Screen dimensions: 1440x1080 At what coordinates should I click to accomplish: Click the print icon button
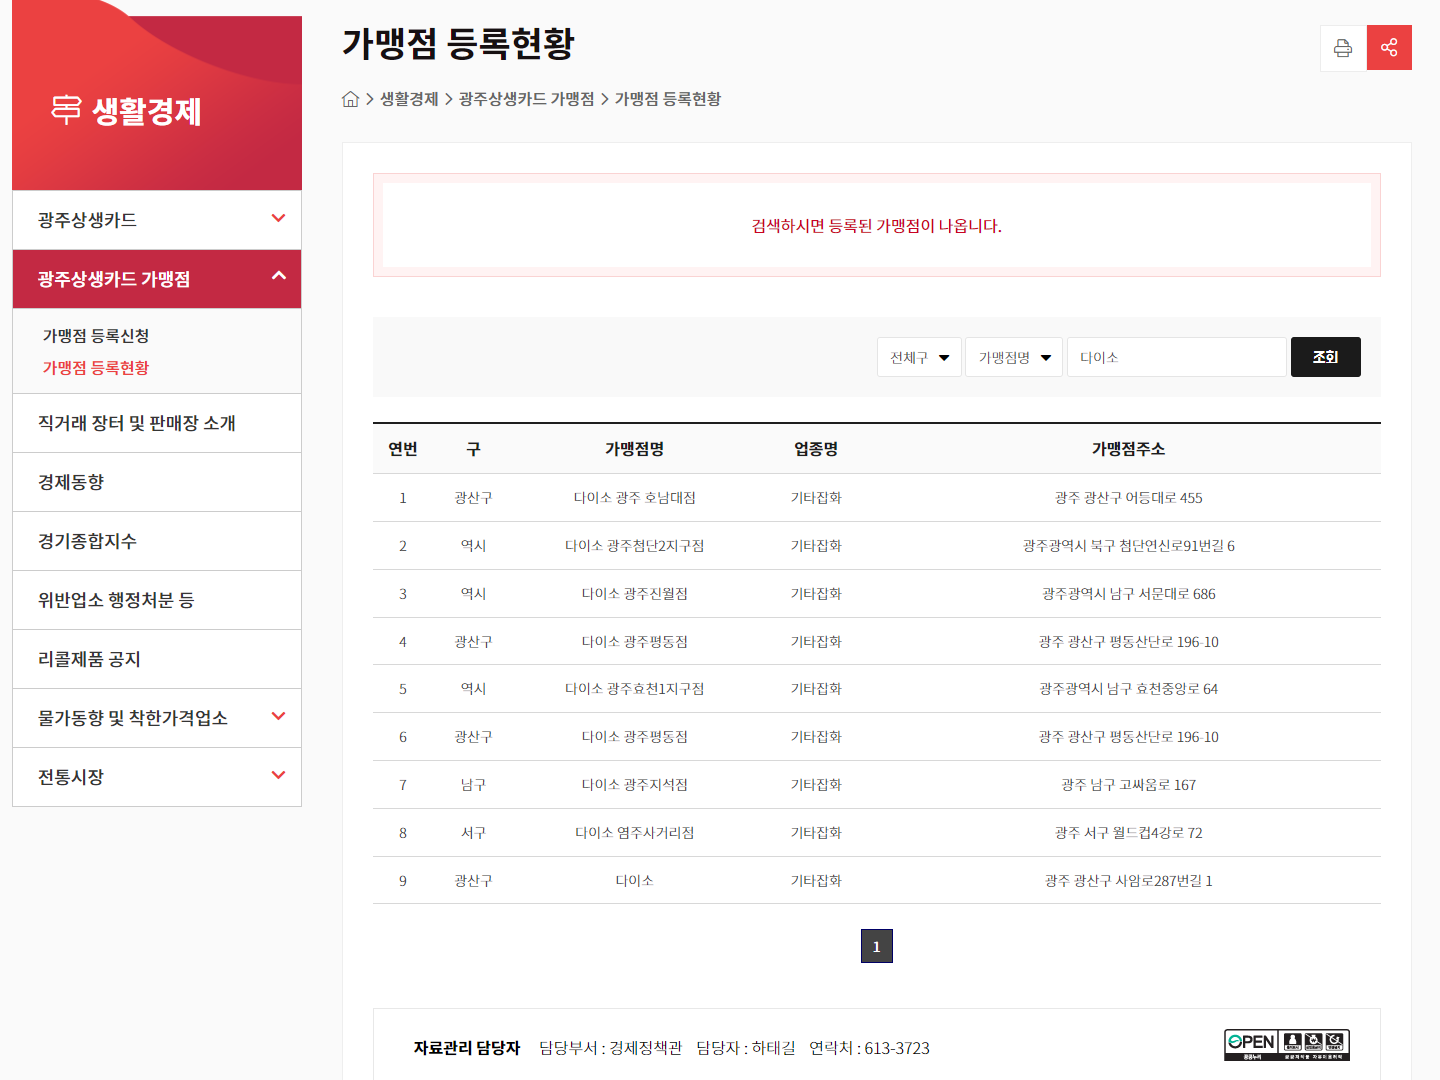pyautogui.click(x=1343, y=48)
